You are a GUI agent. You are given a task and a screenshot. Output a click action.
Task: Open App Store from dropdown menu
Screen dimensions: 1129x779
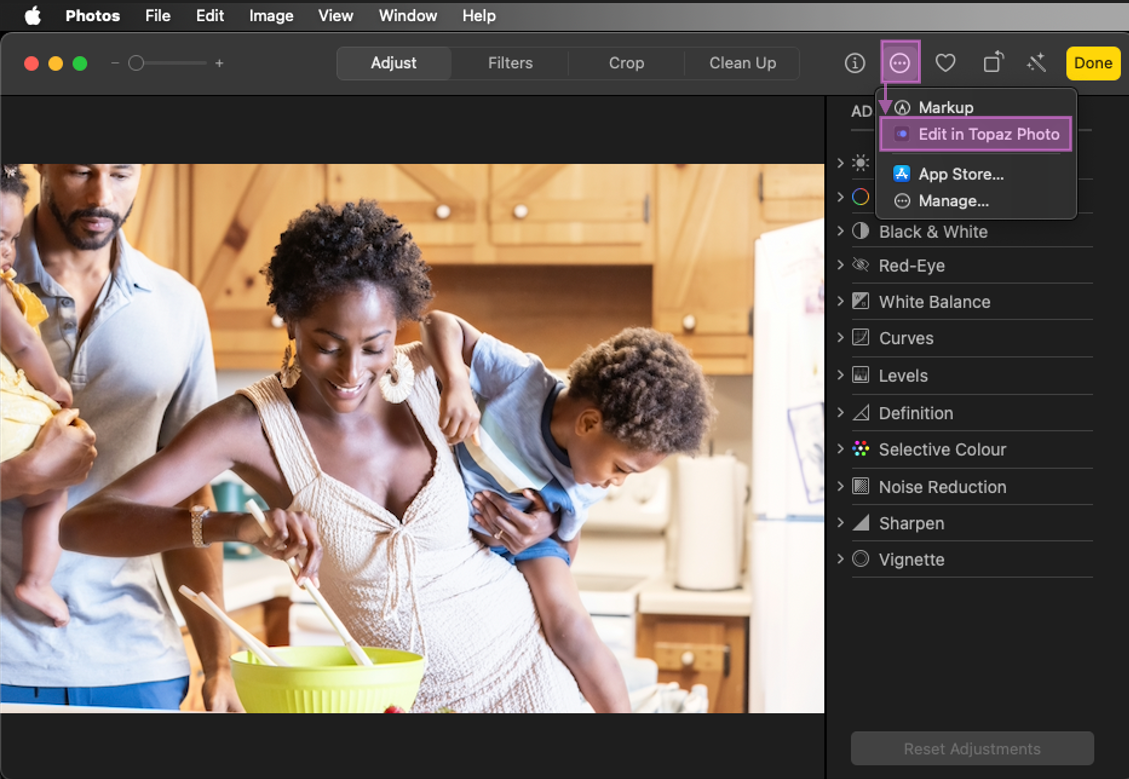tap(960, 174)
